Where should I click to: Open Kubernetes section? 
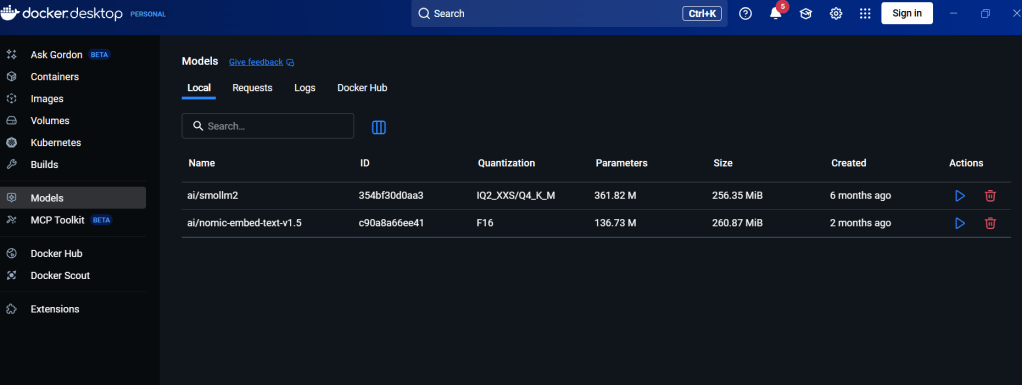(55, 143)
